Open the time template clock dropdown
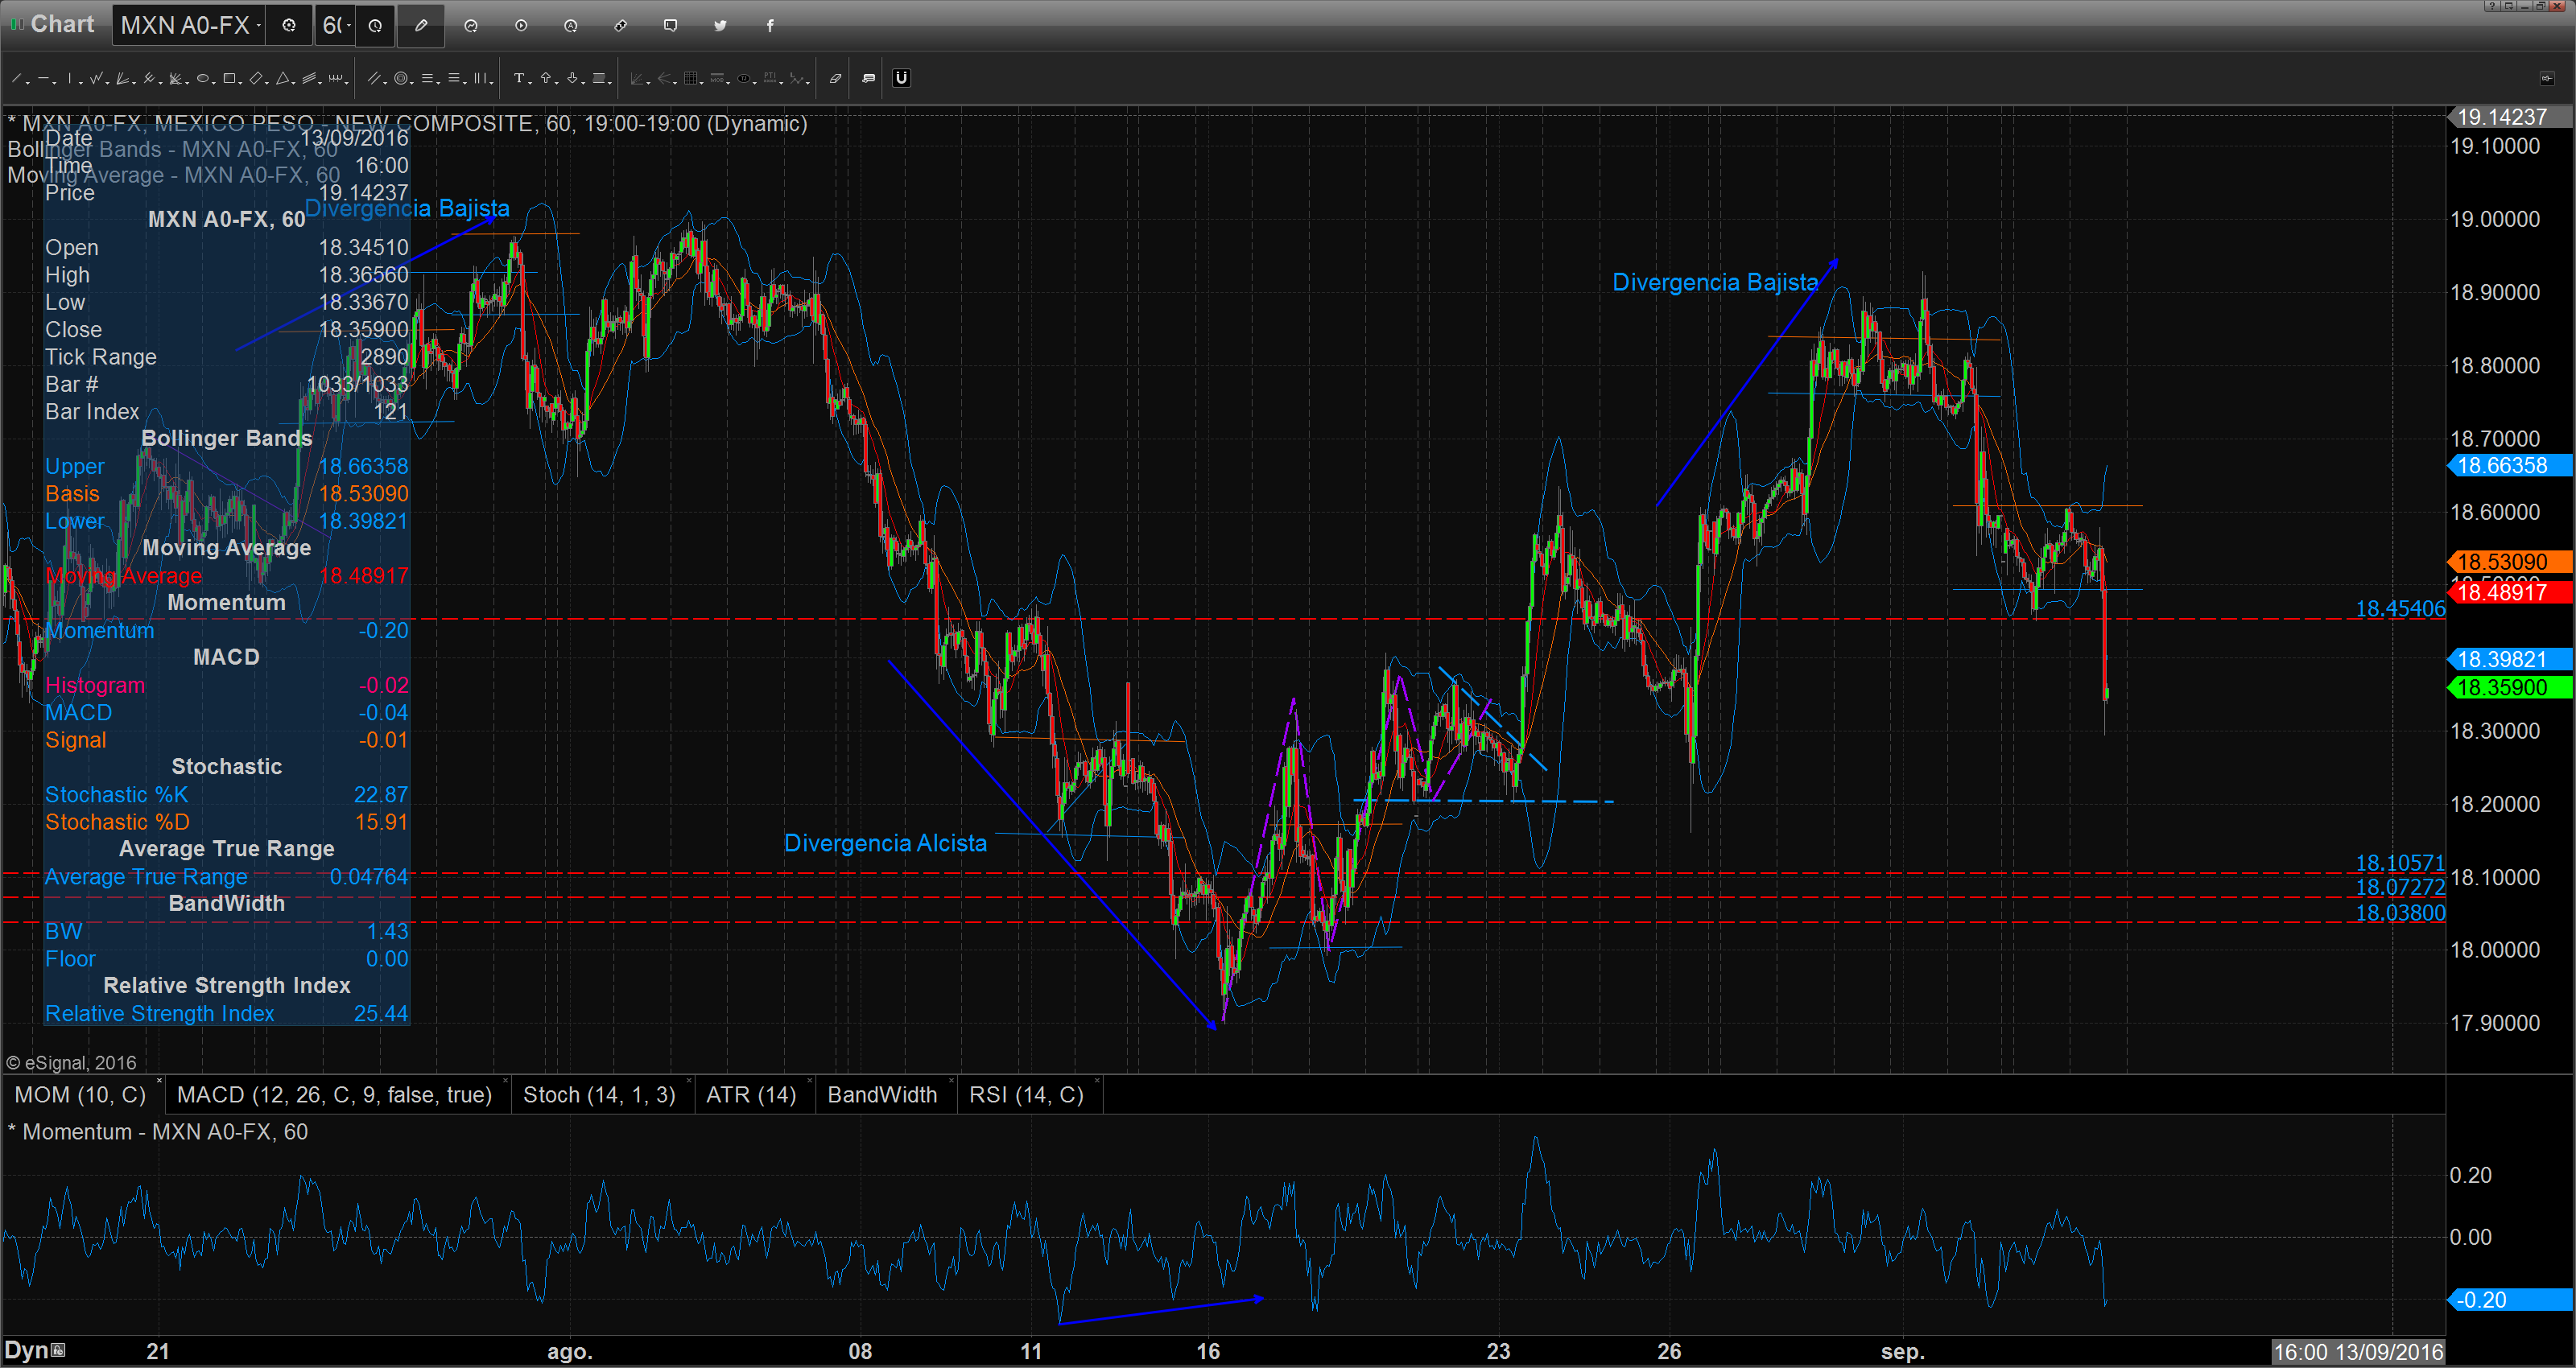Viewport: 2576px width, 1368px height. [x=375, y=26]
